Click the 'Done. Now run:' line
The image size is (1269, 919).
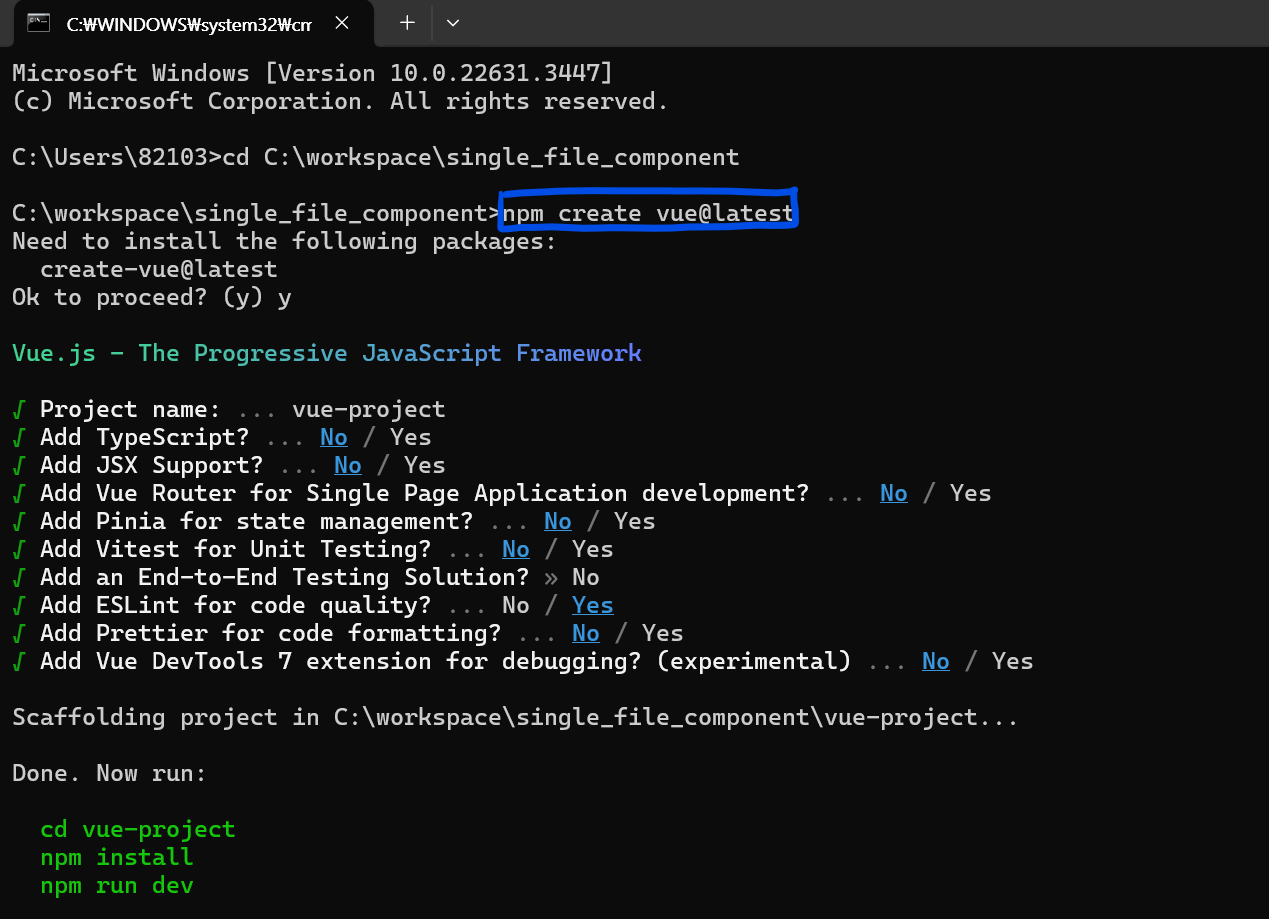(110, 773)
